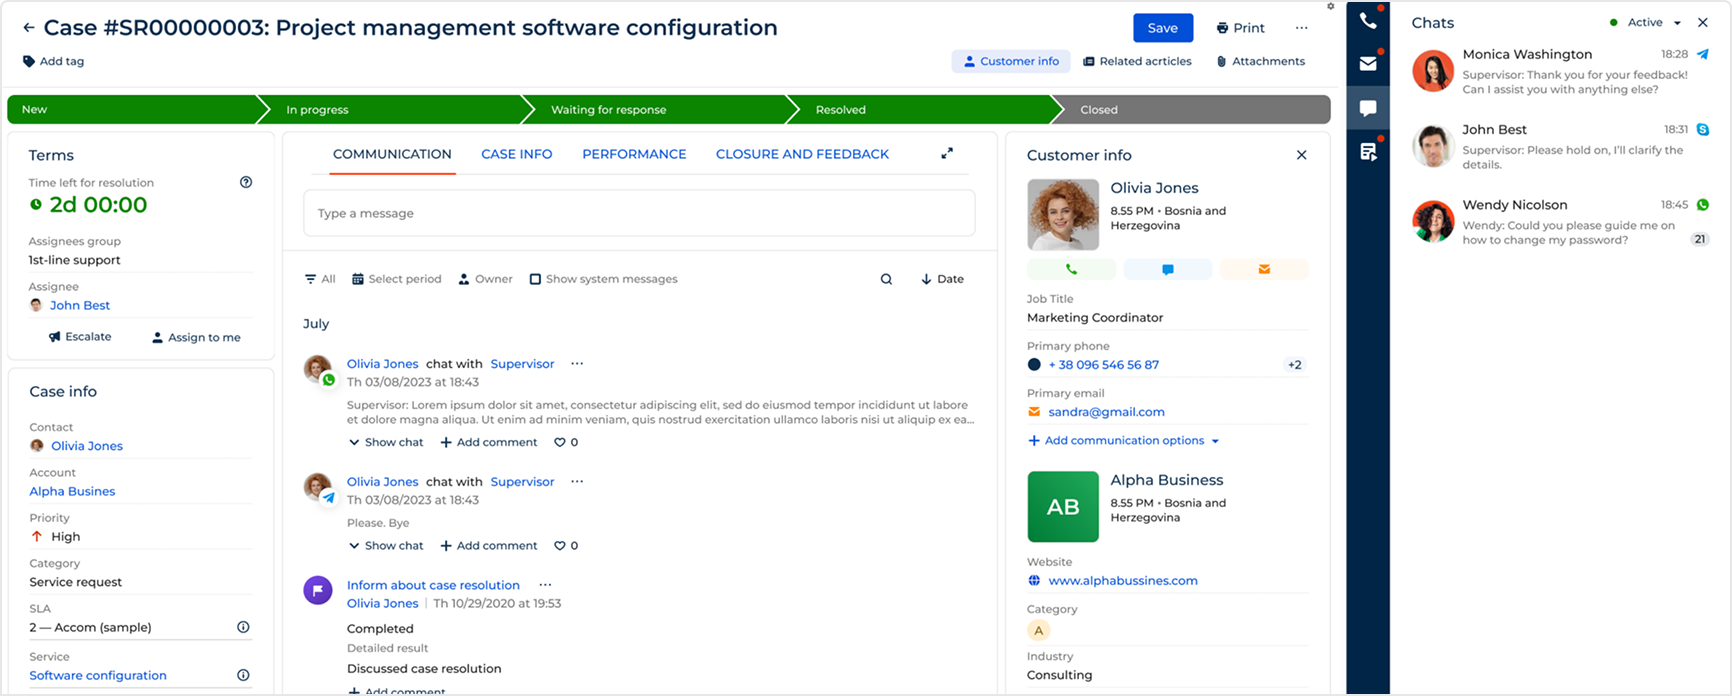Open the chat bubble sidebar icon
This screenshot has height=696, width=1732.
[x=1367, y=108]
